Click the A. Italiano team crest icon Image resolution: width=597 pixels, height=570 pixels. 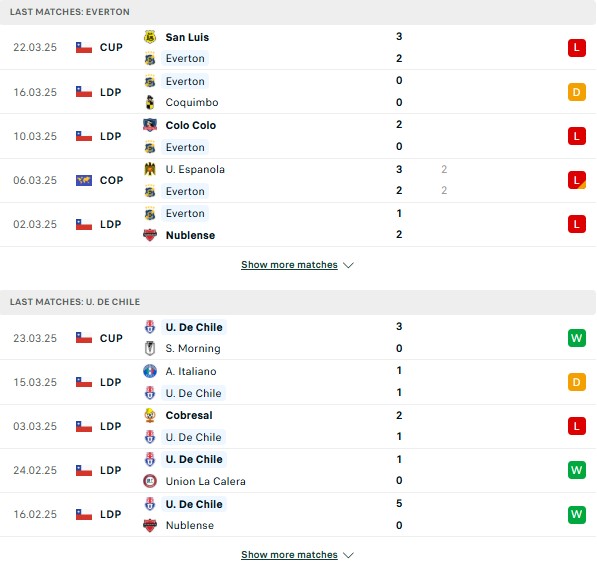tap(150, 371)
